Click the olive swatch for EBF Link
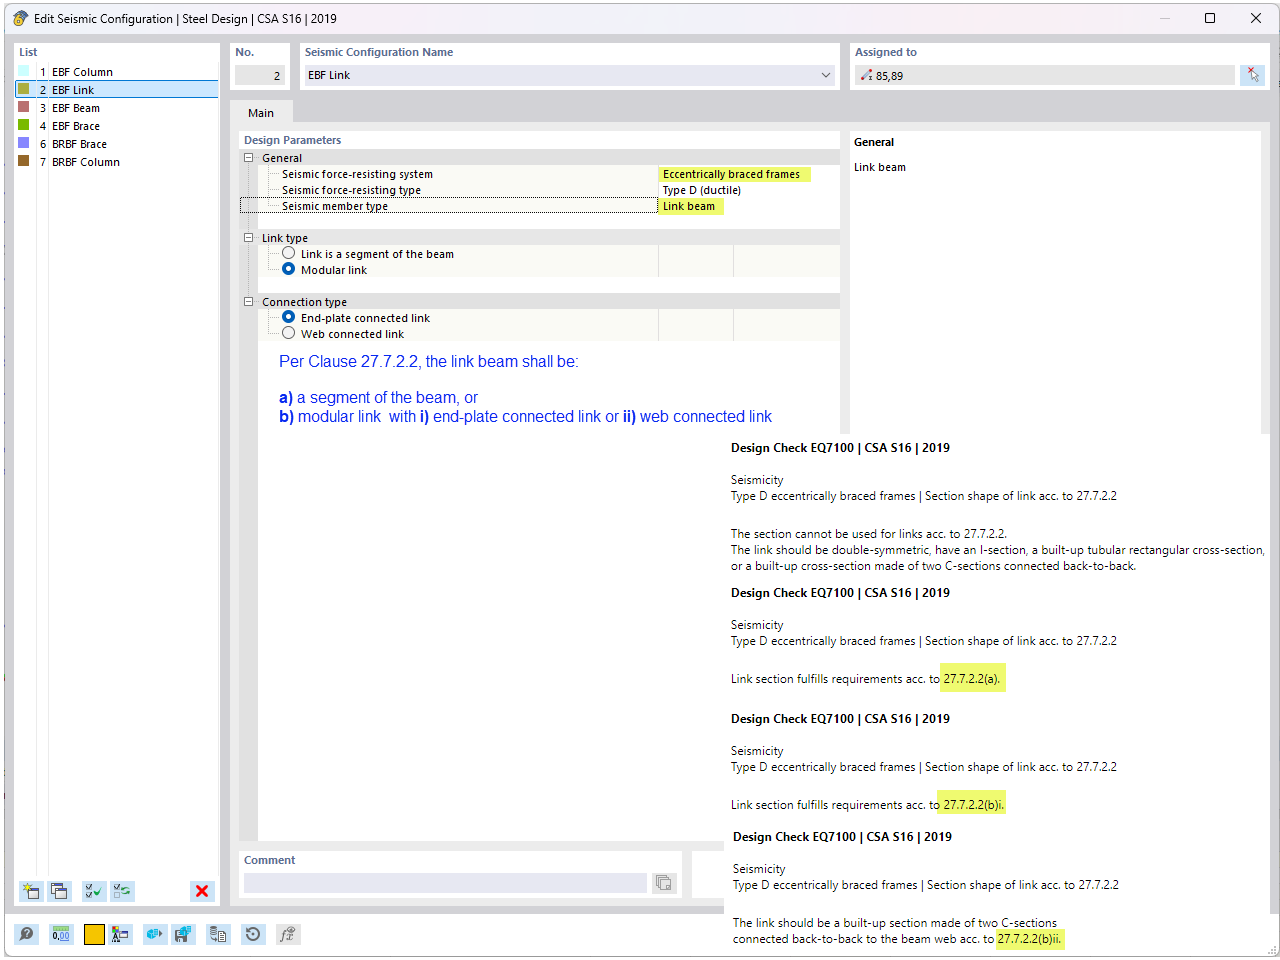Image resolution: width=1280 pixels, height=960 pixels. [x=24, y=89]
